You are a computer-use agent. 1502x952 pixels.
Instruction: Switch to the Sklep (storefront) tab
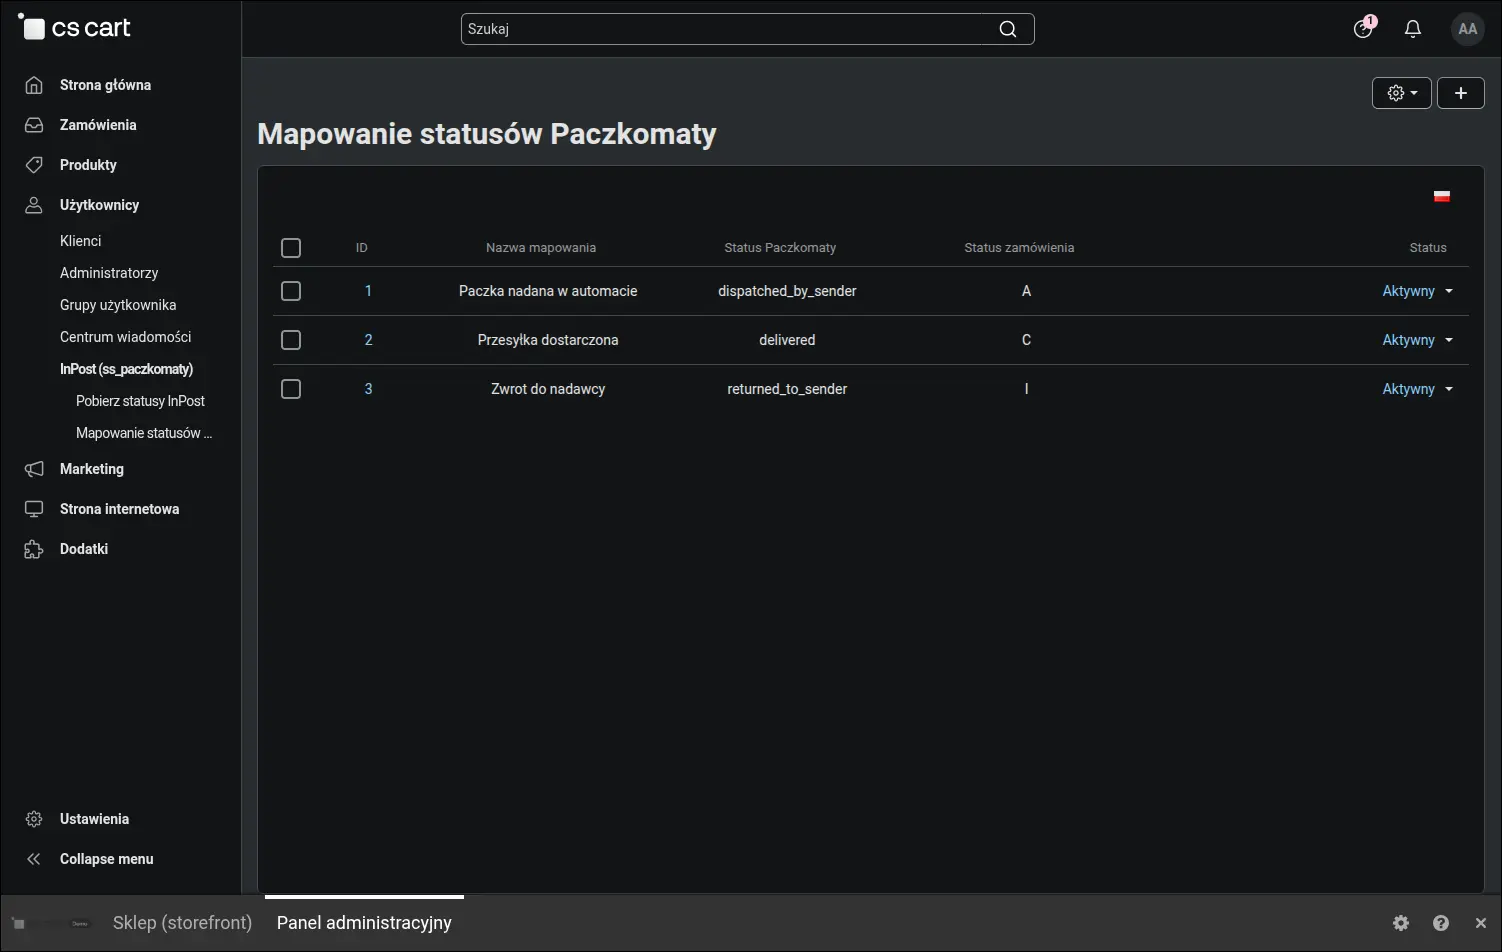point(182,923)
